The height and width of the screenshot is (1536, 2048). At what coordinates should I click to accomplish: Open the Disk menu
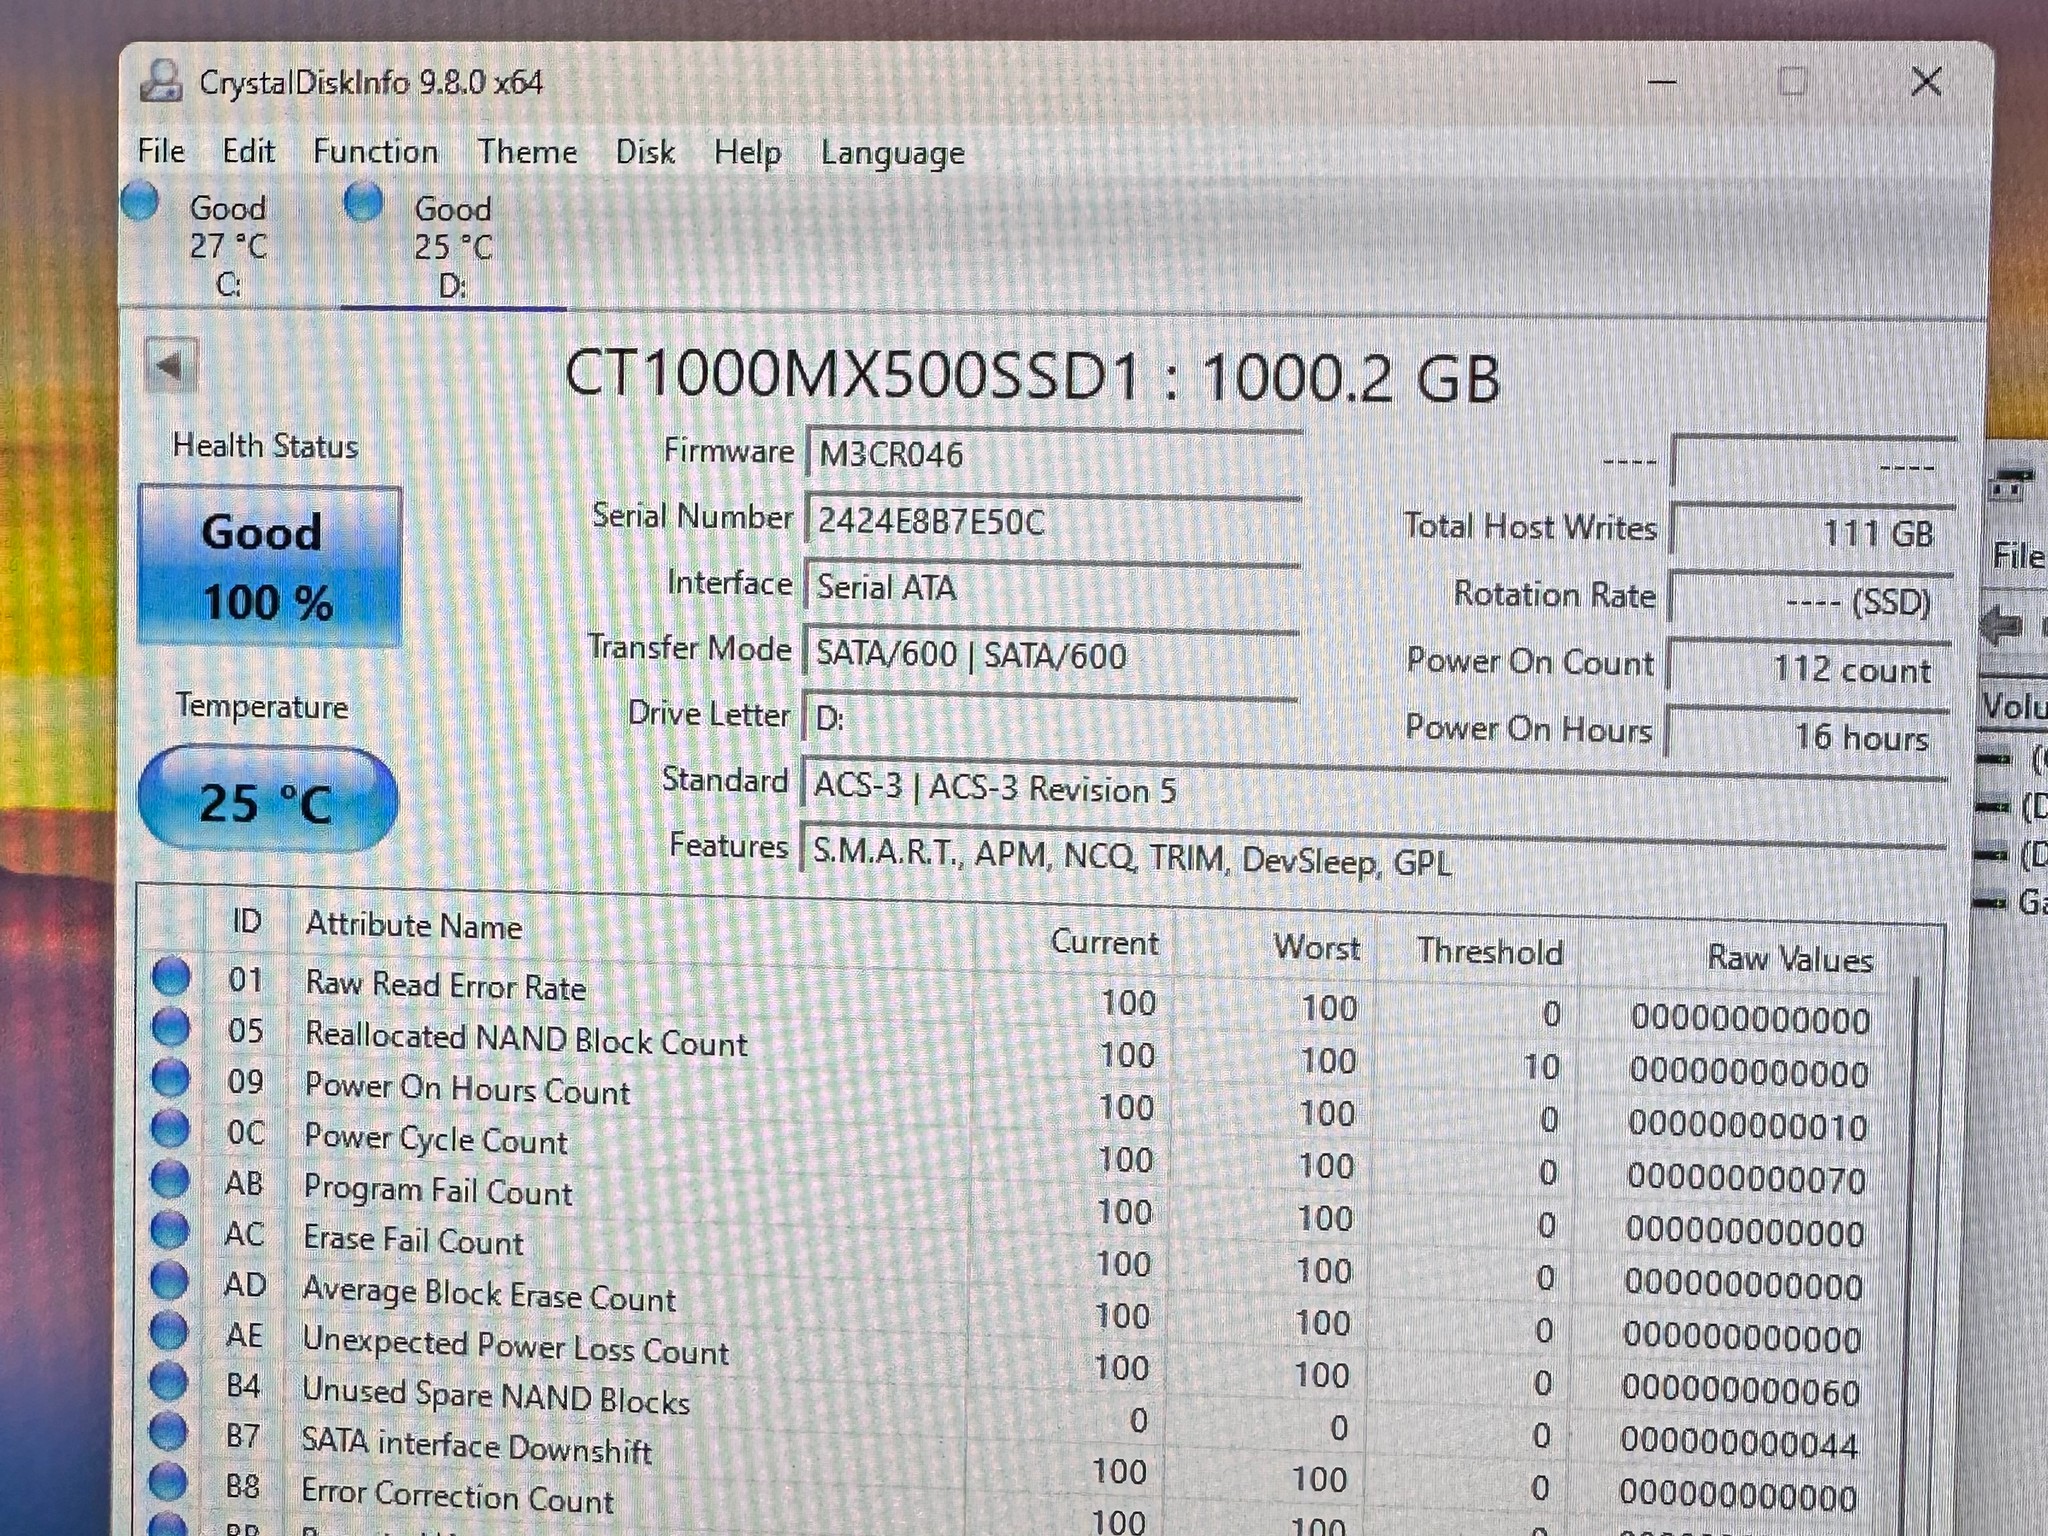click(x=645, y=152)
